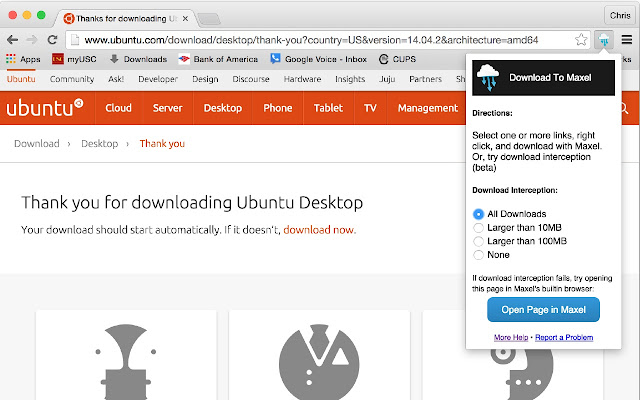
Task: Open the Server menu item
Action: pyautogui.click(x=167, y=108)
